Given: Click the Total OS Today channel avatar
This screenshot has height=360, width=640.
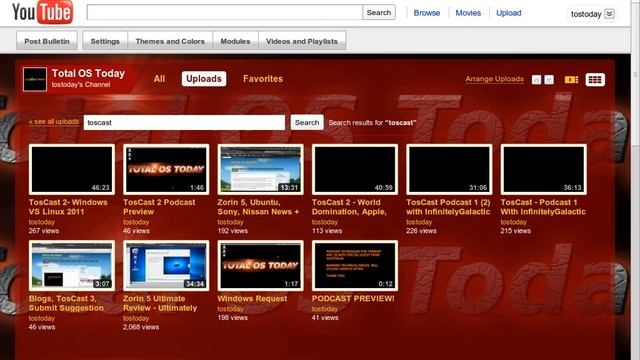Looking at the screenshot, I should coord(35,79).
